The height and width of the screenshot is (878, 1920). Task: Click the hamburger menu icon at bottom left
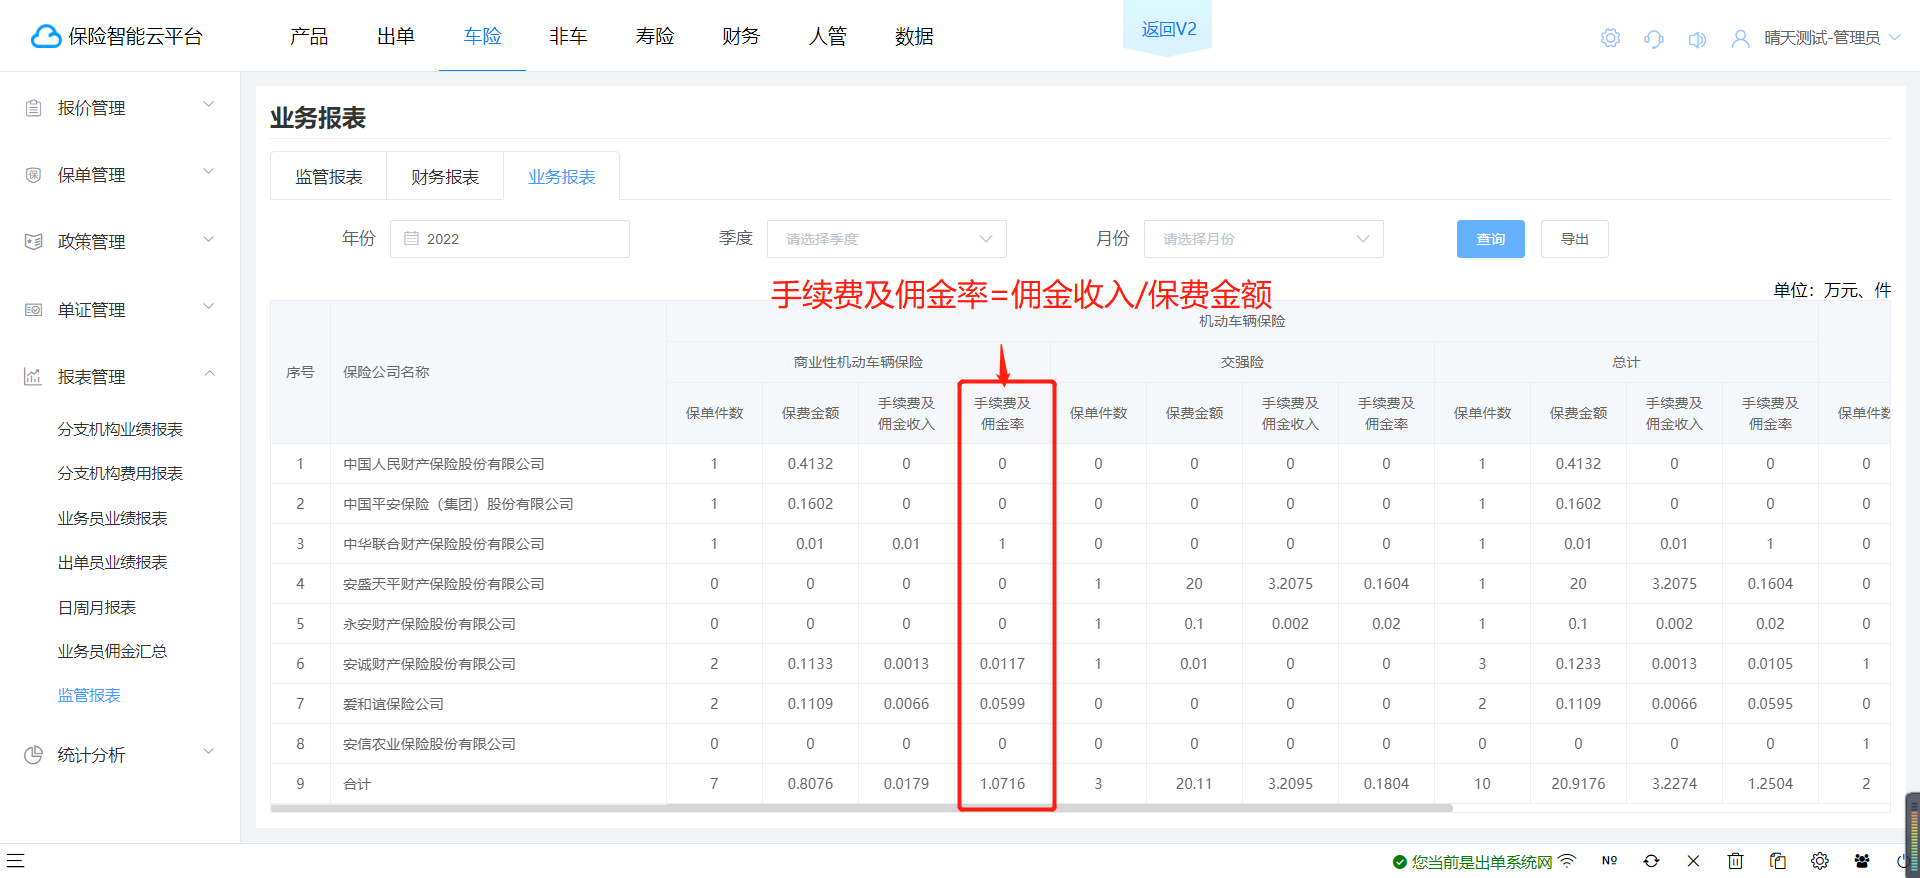click(15, 860)
